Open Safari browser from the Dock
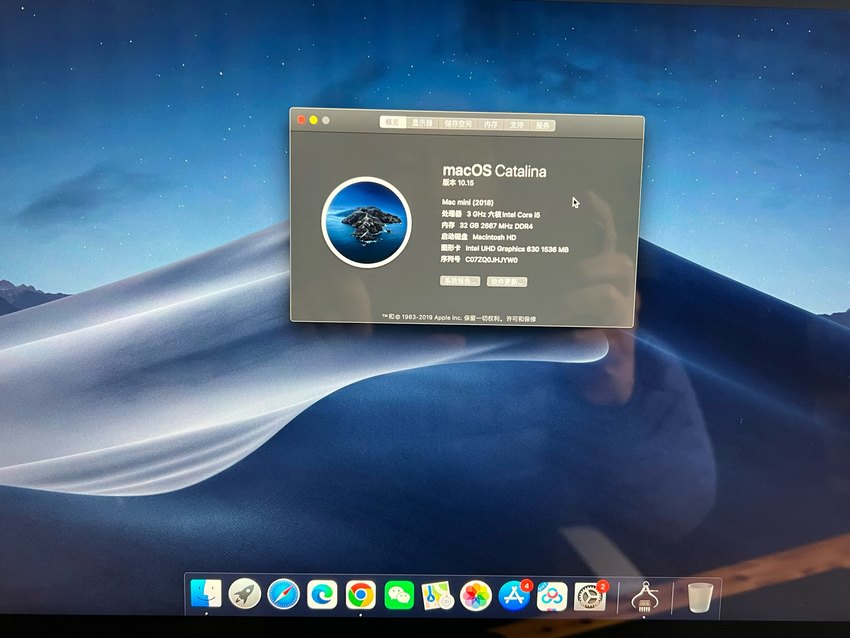The height and width of the screenshot is (638, 850). tap(283, 595)
